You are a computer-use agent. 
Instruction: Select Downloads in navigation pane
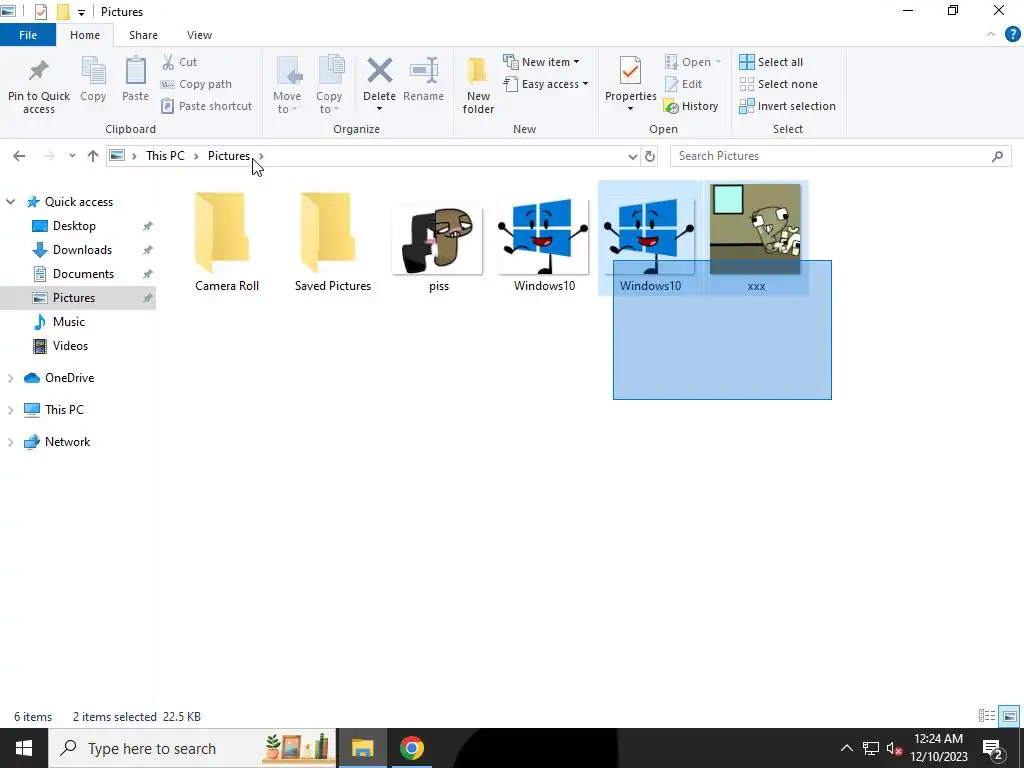coord(82,250)
